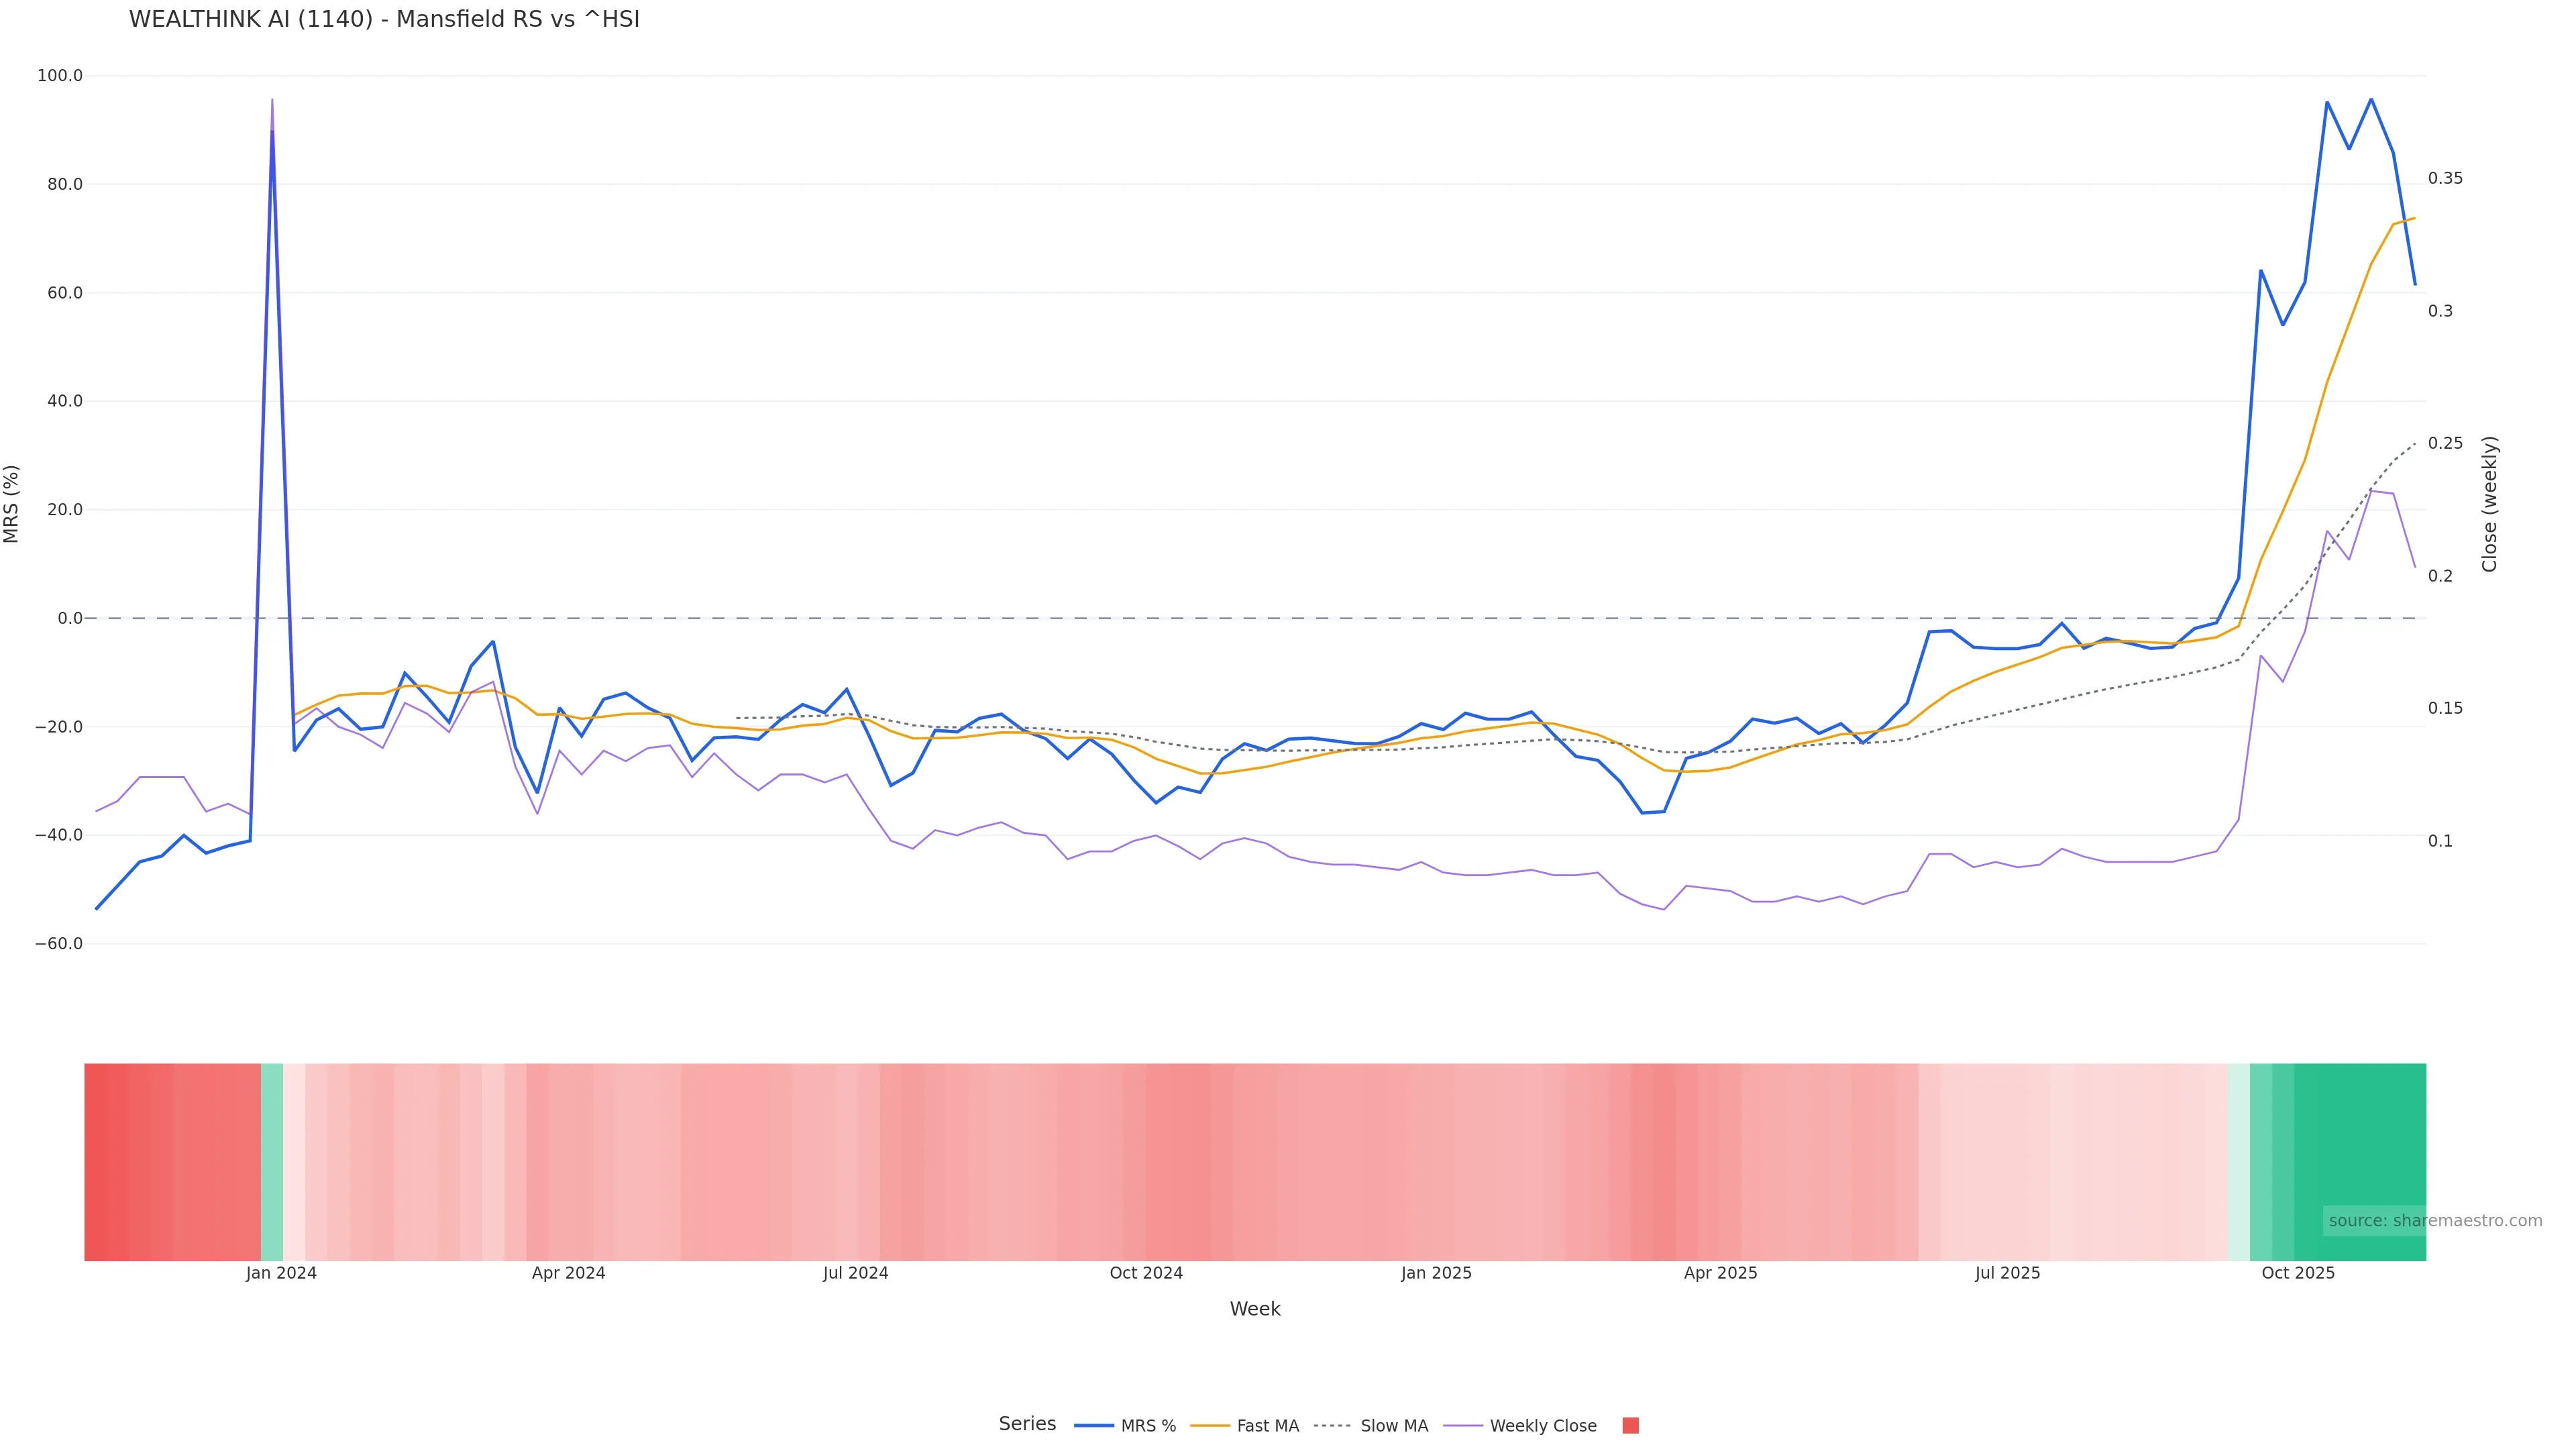Viewport: 2576px width, 1449px height.
Task: Click the darkest red heatmap band at far left
Action: (x=106, y=1161)
